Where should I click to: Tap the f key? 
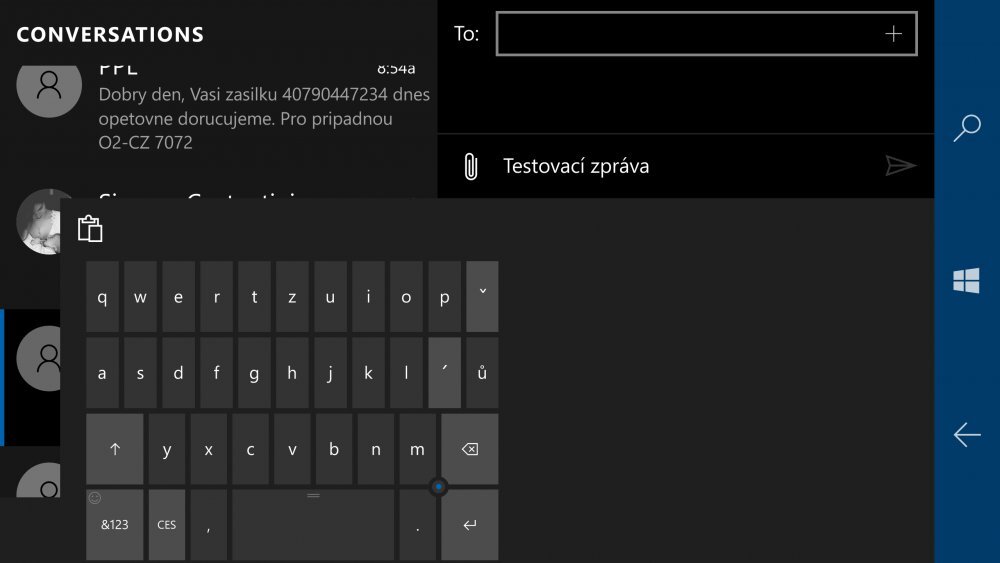pos(216,373)
